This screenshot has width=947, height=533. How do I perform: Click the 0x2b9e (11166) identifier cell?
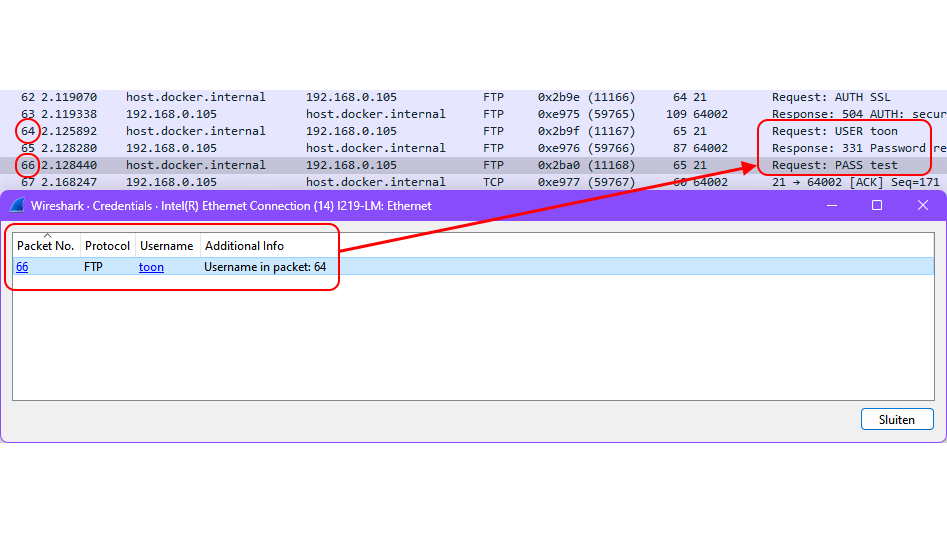(586, 97)
